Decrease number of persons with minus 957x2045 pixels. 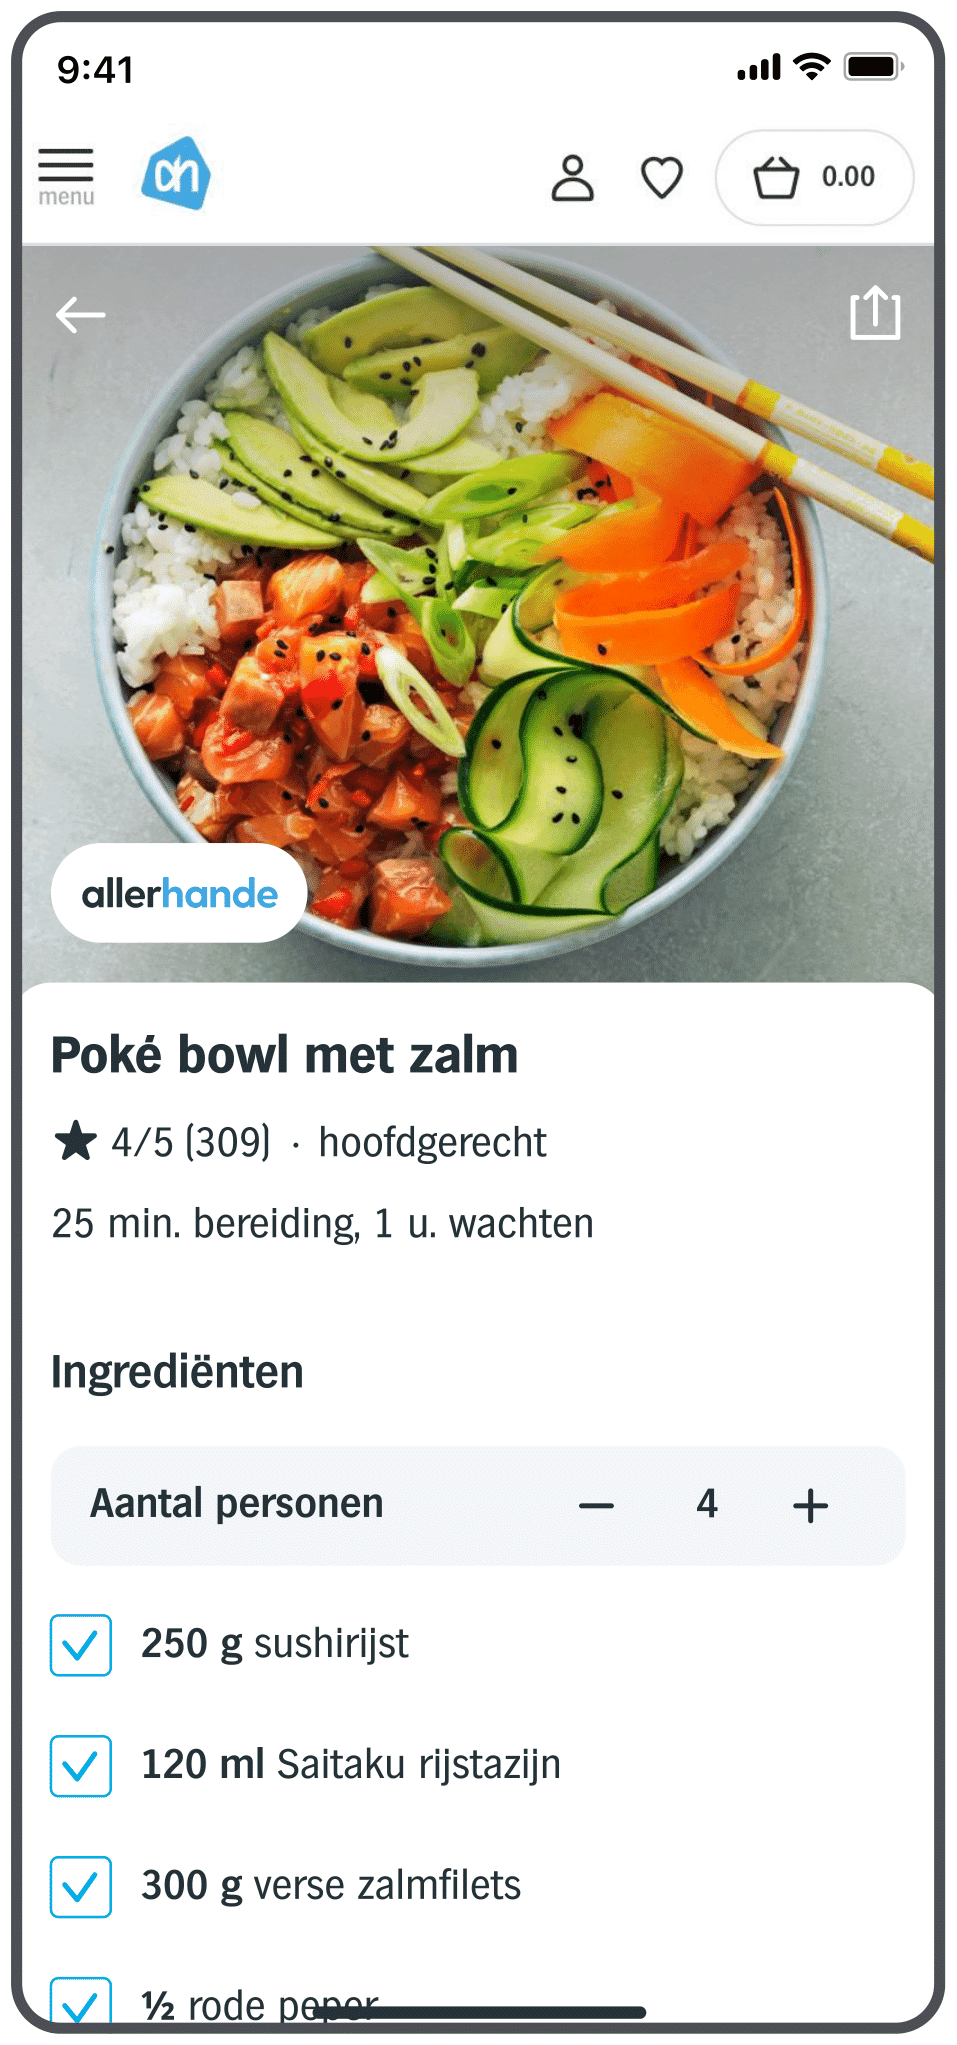[x=596, y=1506]
